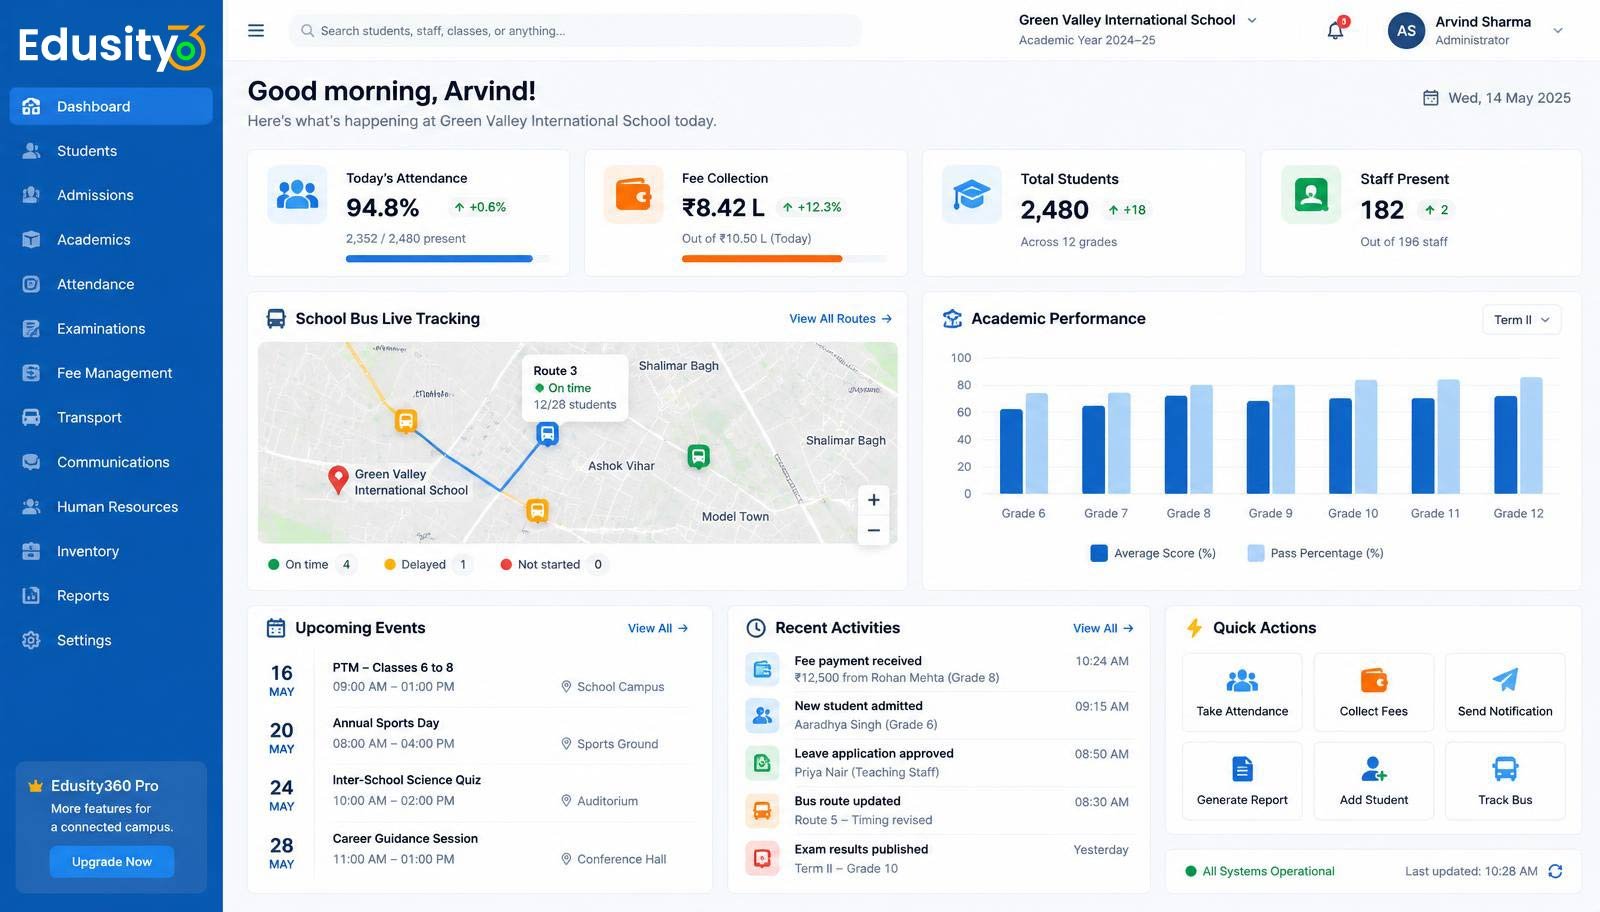Focus the search students and staff field
The image size is (1600, 912).
click(575, 31)
